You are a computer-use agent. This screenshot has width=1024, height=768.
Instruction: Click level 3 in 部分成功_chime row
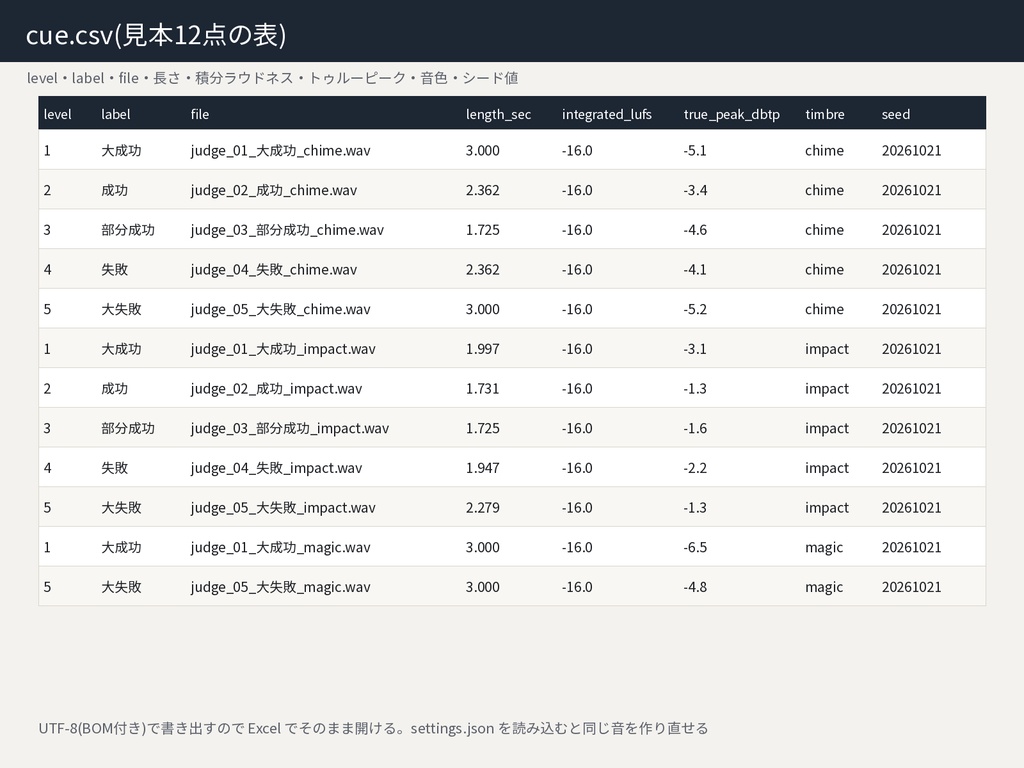[x=47, y=230]
